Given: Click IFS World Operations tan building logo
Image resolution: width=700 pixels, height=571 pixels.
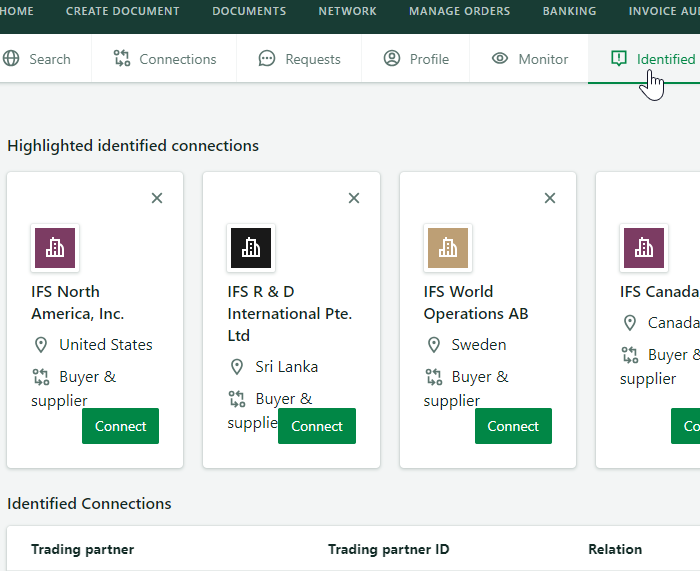Looking at the screenshot, I should [x=448, y=248].
